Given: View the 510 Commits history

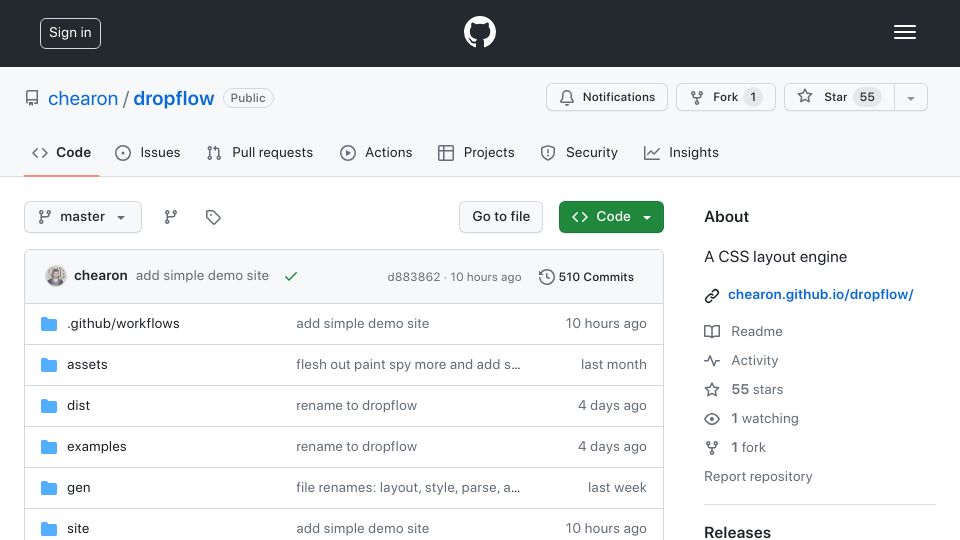Looking at the screenshot, I should pos(586,277).
